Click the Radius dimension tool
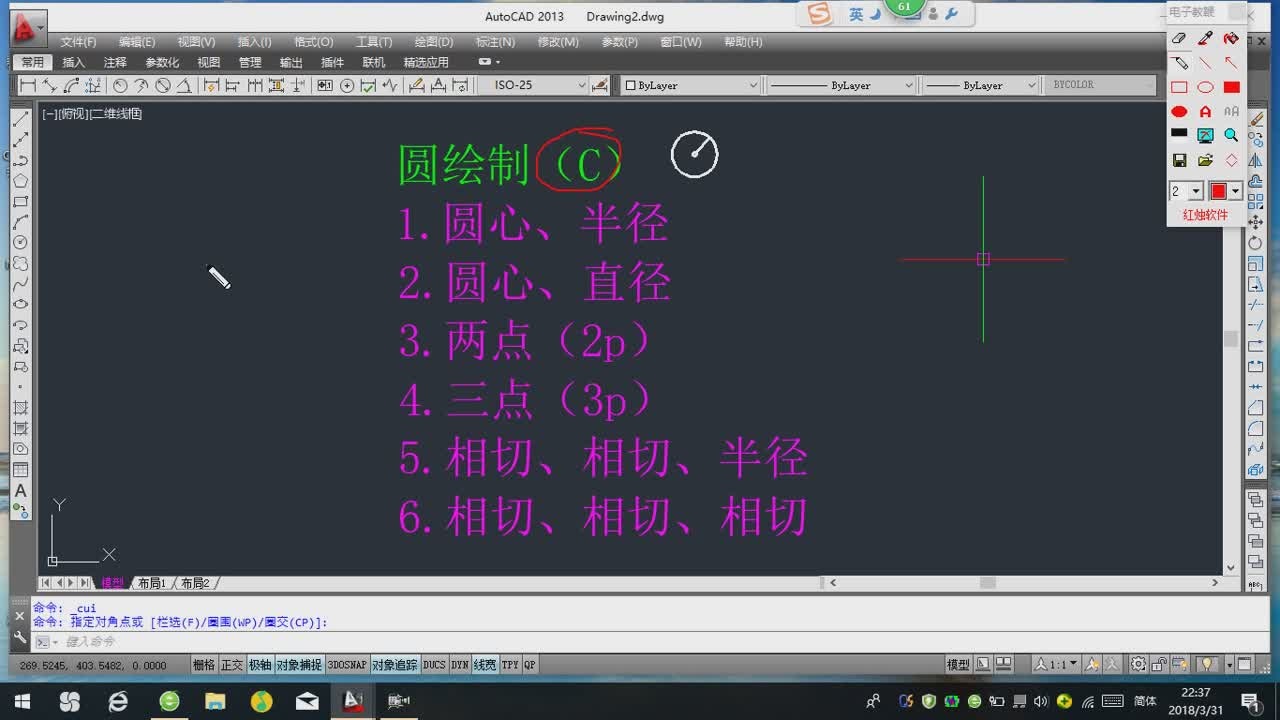The height and width of the screenshot is (720, 1280). (119, 86)
